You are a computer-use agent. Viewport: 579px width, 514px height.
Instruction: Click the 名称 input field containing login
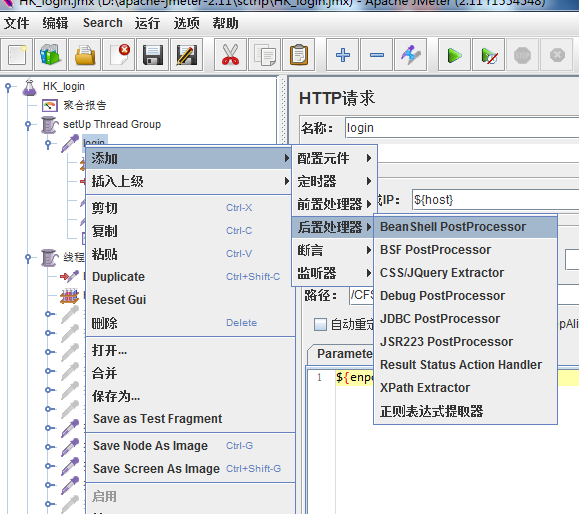click(x=462, y=128)
